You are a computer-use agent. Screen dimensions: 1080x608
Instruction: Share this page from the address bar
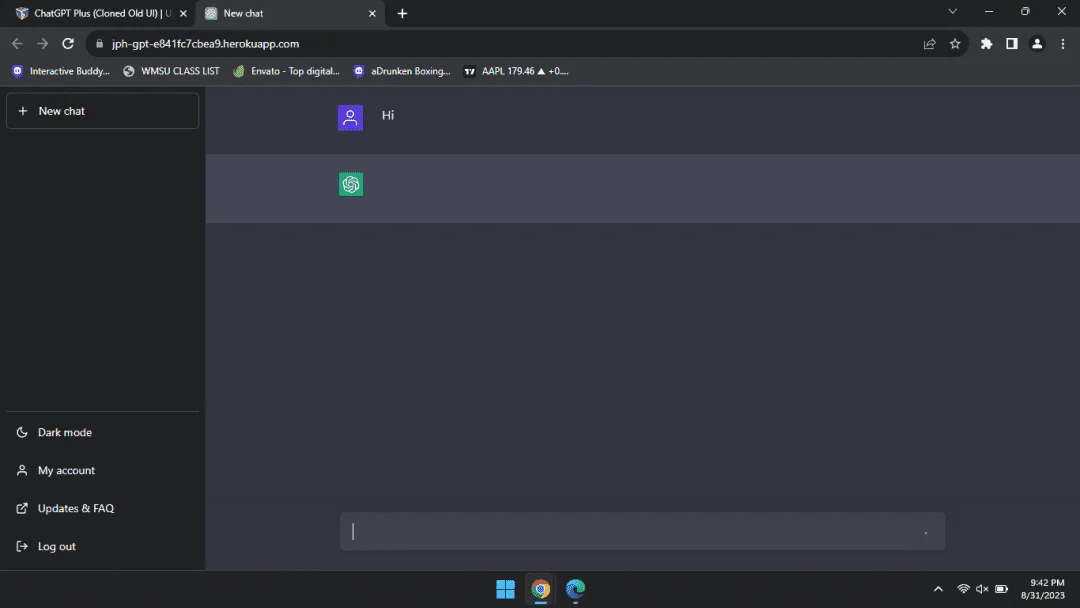929,43
